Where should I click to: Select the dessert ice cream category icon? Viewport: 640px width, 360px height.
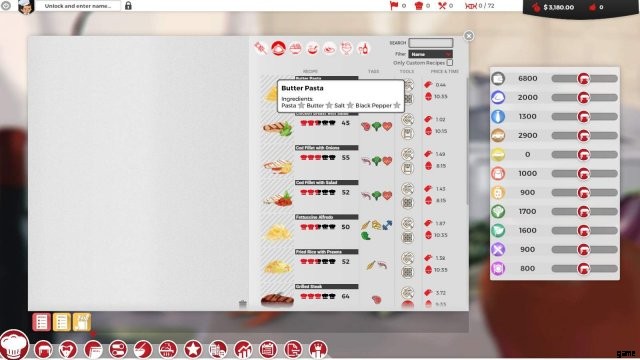[347, 48]
